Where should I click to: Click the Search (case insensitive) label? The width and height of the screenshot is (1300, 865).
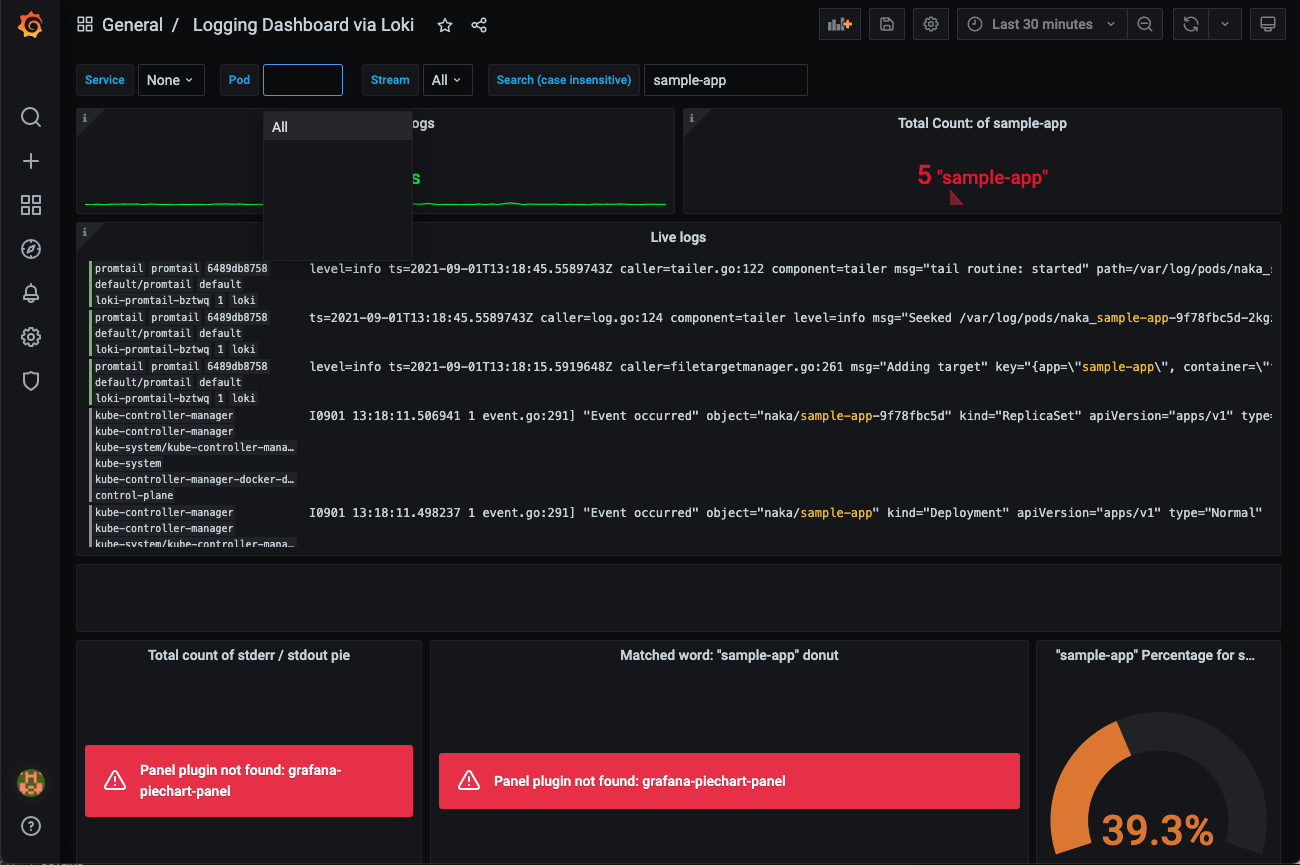point(564,80)
